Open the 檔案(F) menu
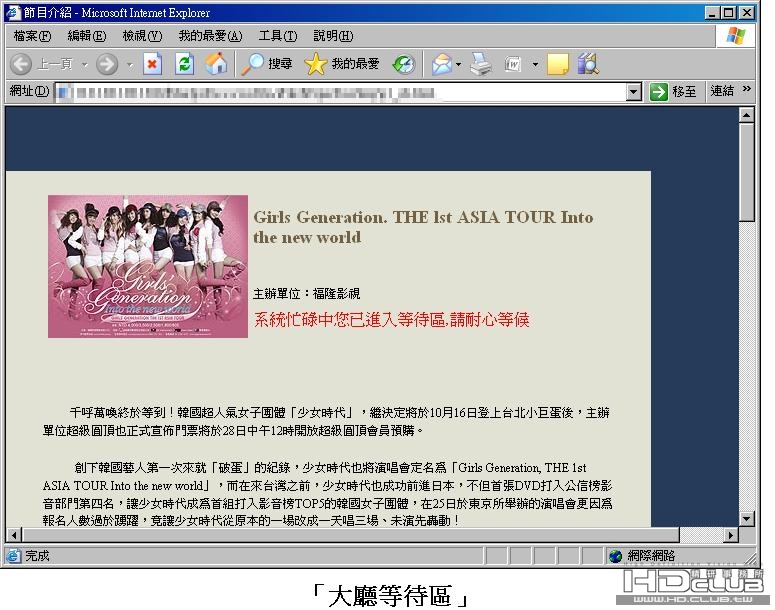This screenshot has height=610, width=775. pyautogui.click(x=32, y=36)
